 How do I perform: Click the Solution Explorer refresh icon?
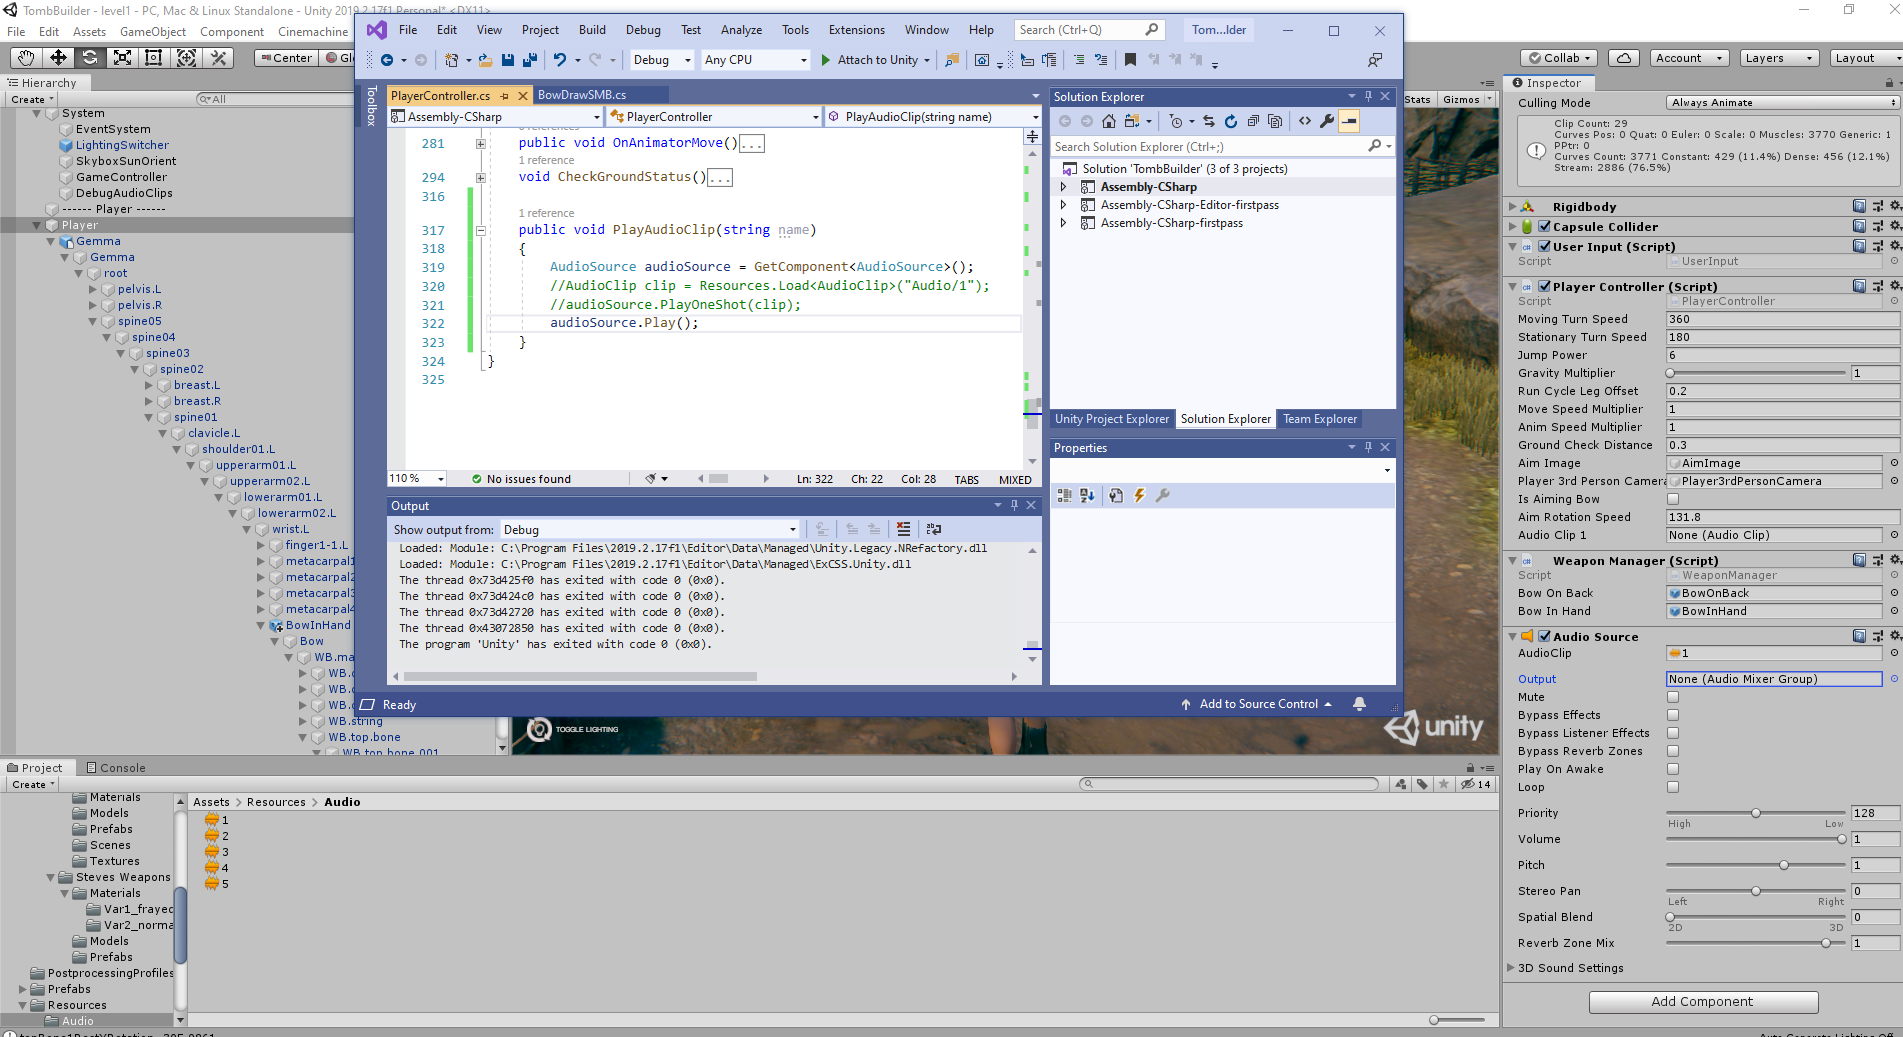pos(1230,121)
